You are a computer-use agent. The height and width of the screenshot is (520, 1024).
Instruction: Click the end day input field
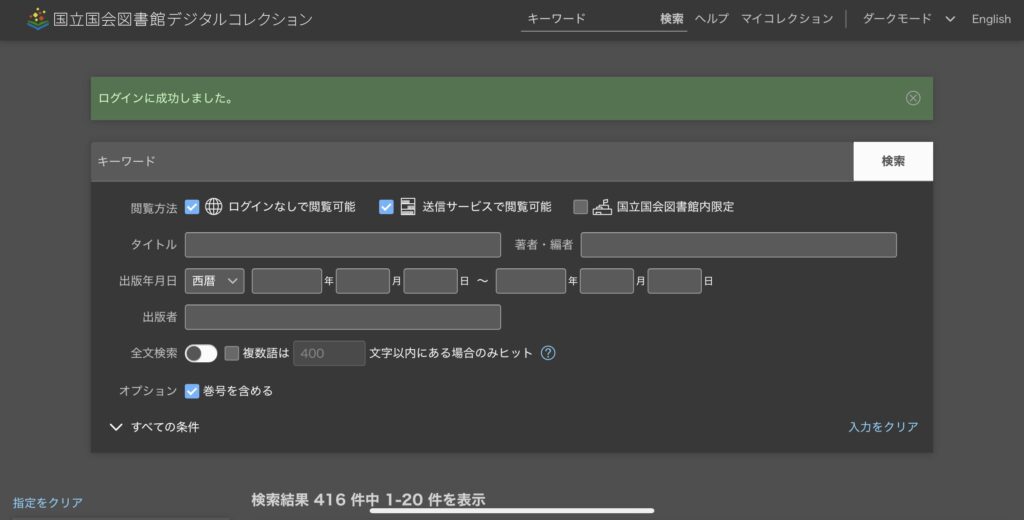[675, 281]
